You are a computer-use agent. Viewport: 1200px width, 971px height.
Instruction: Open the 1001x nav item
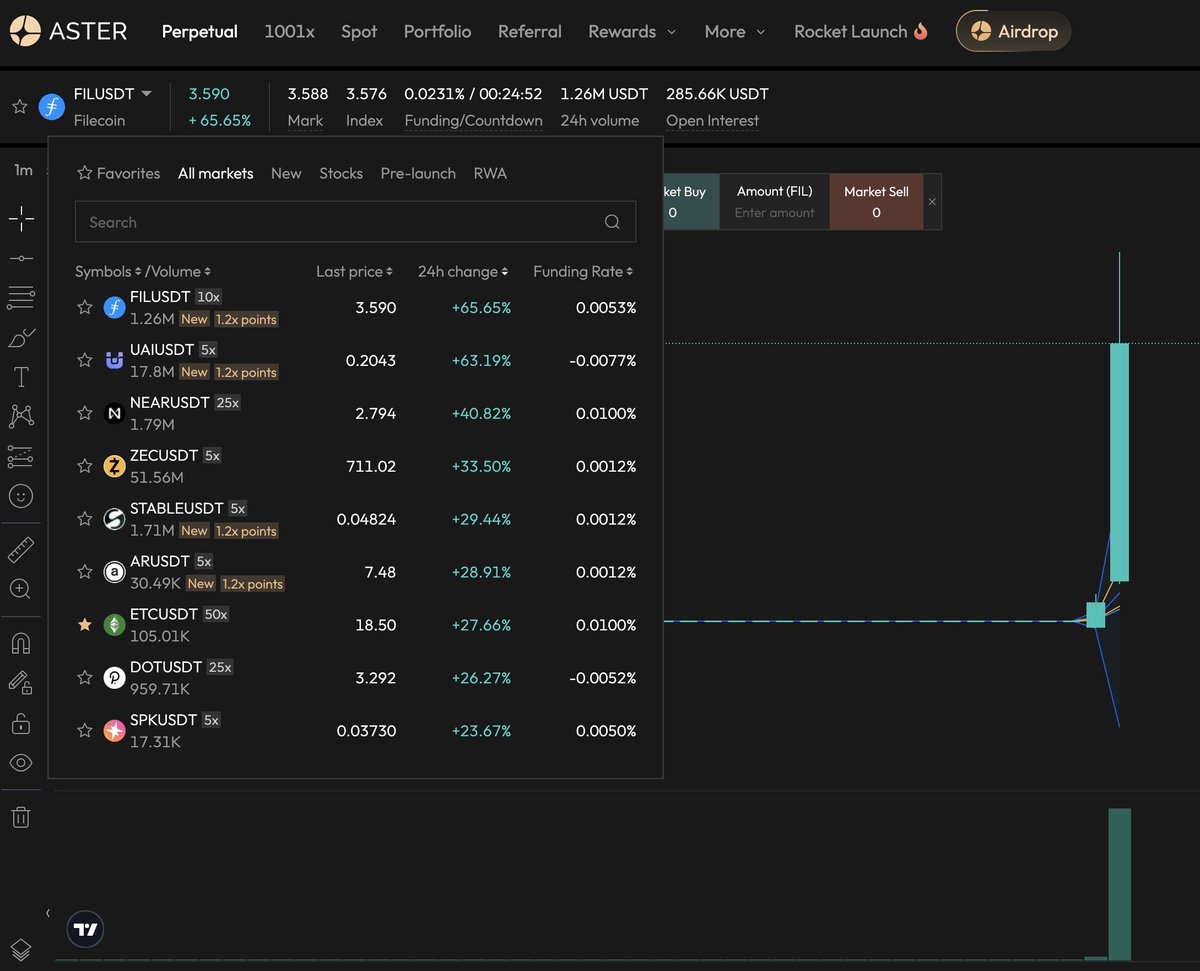289,31
